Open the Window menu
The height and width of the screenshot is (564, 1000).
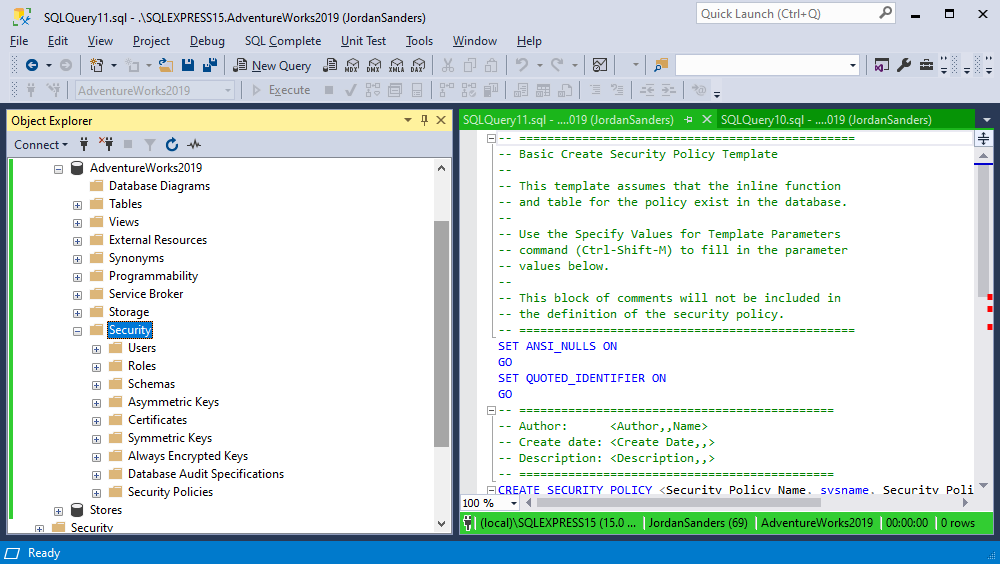coord(474,41)
